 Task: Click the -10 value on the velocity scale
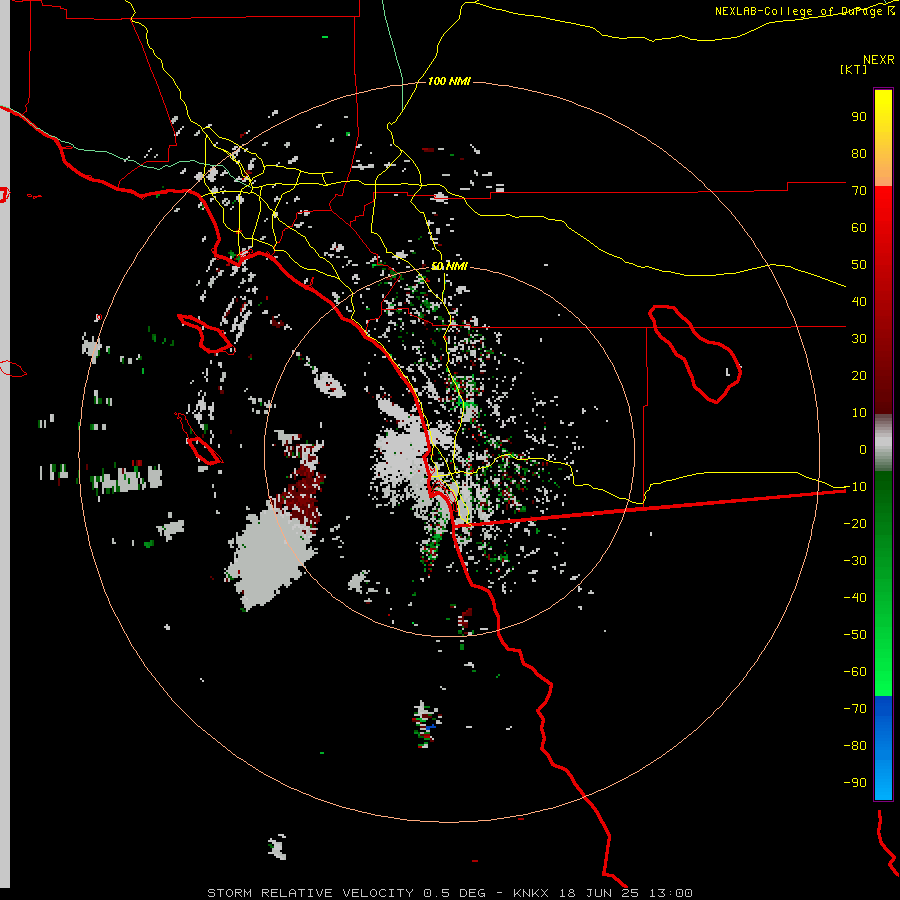(855, 487)
